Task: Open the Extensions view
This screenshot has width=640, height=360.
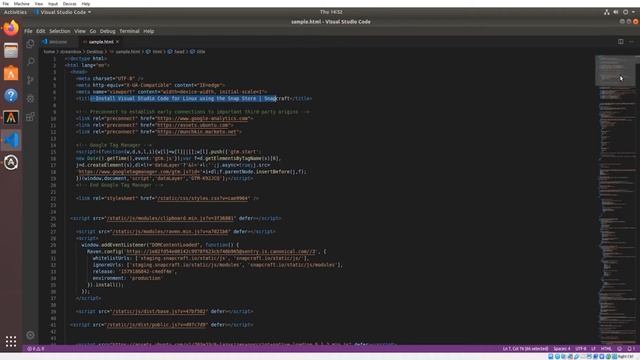Action: click(31, 117)
